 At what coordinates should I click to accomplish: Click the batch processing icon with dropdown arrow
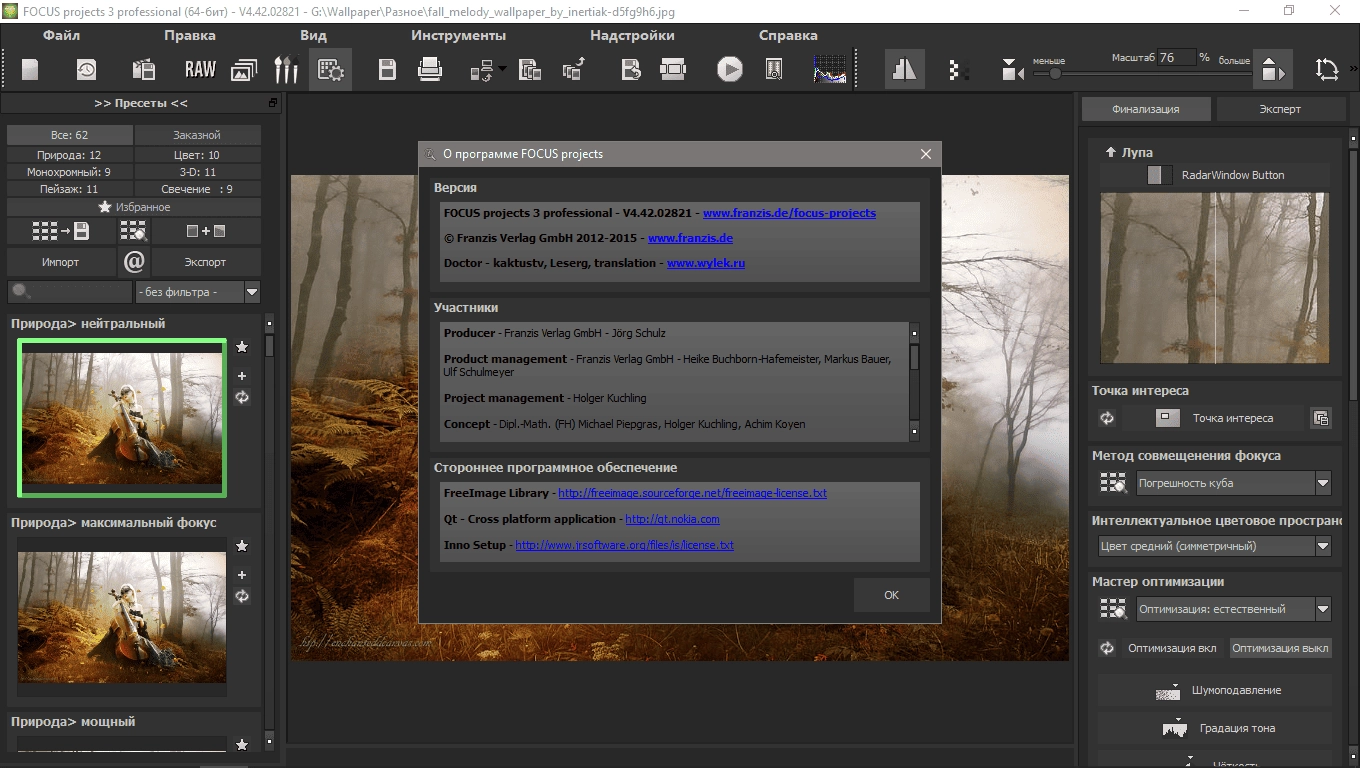tap(487, 70)
